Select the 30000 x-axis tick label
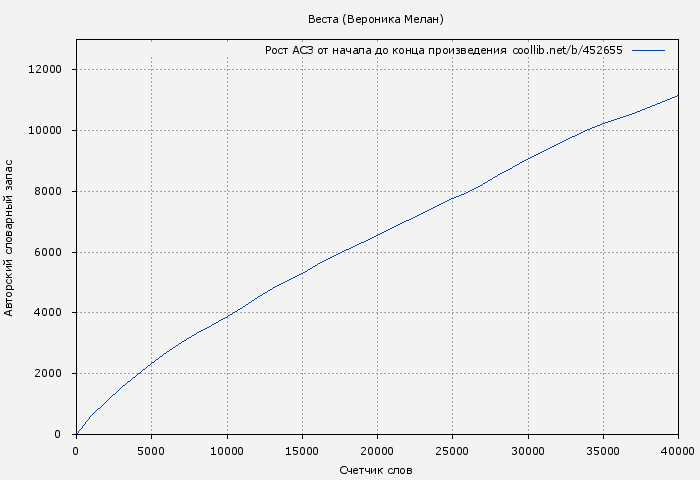700x480 pixels. pos(527,451)
